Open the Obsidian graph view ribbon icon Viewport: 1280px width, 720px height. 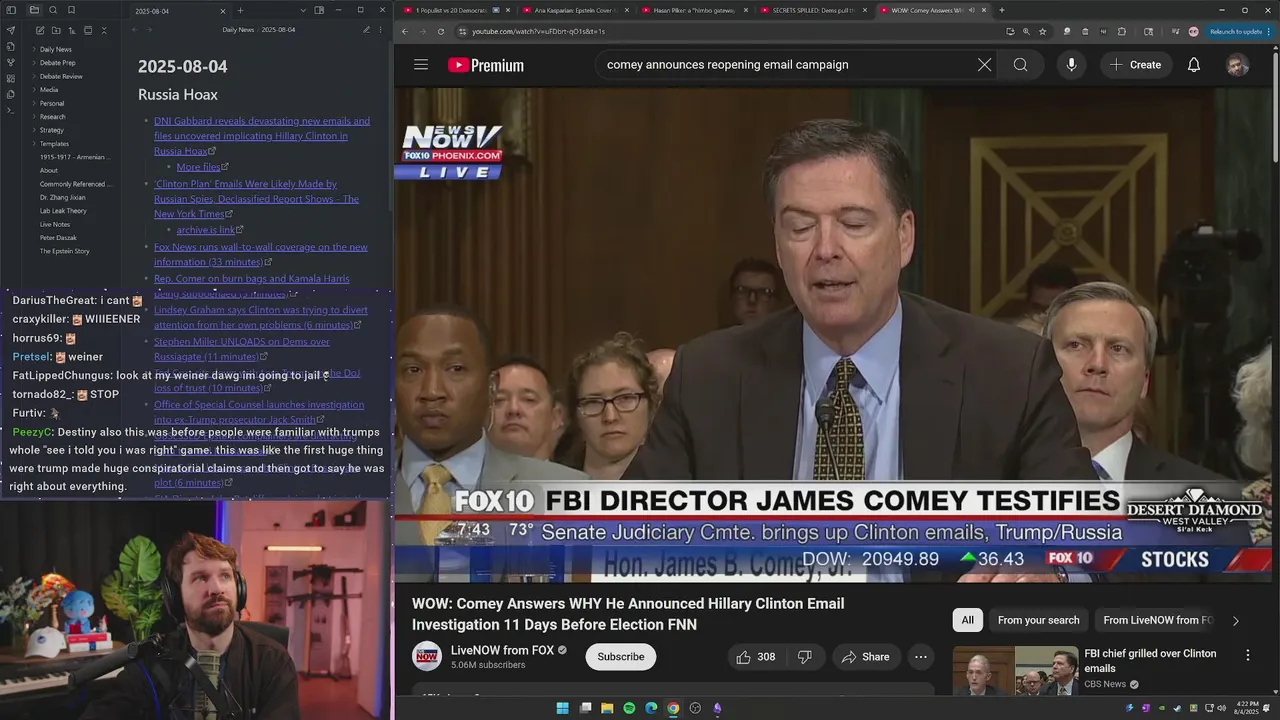click(x=10, y=62)
